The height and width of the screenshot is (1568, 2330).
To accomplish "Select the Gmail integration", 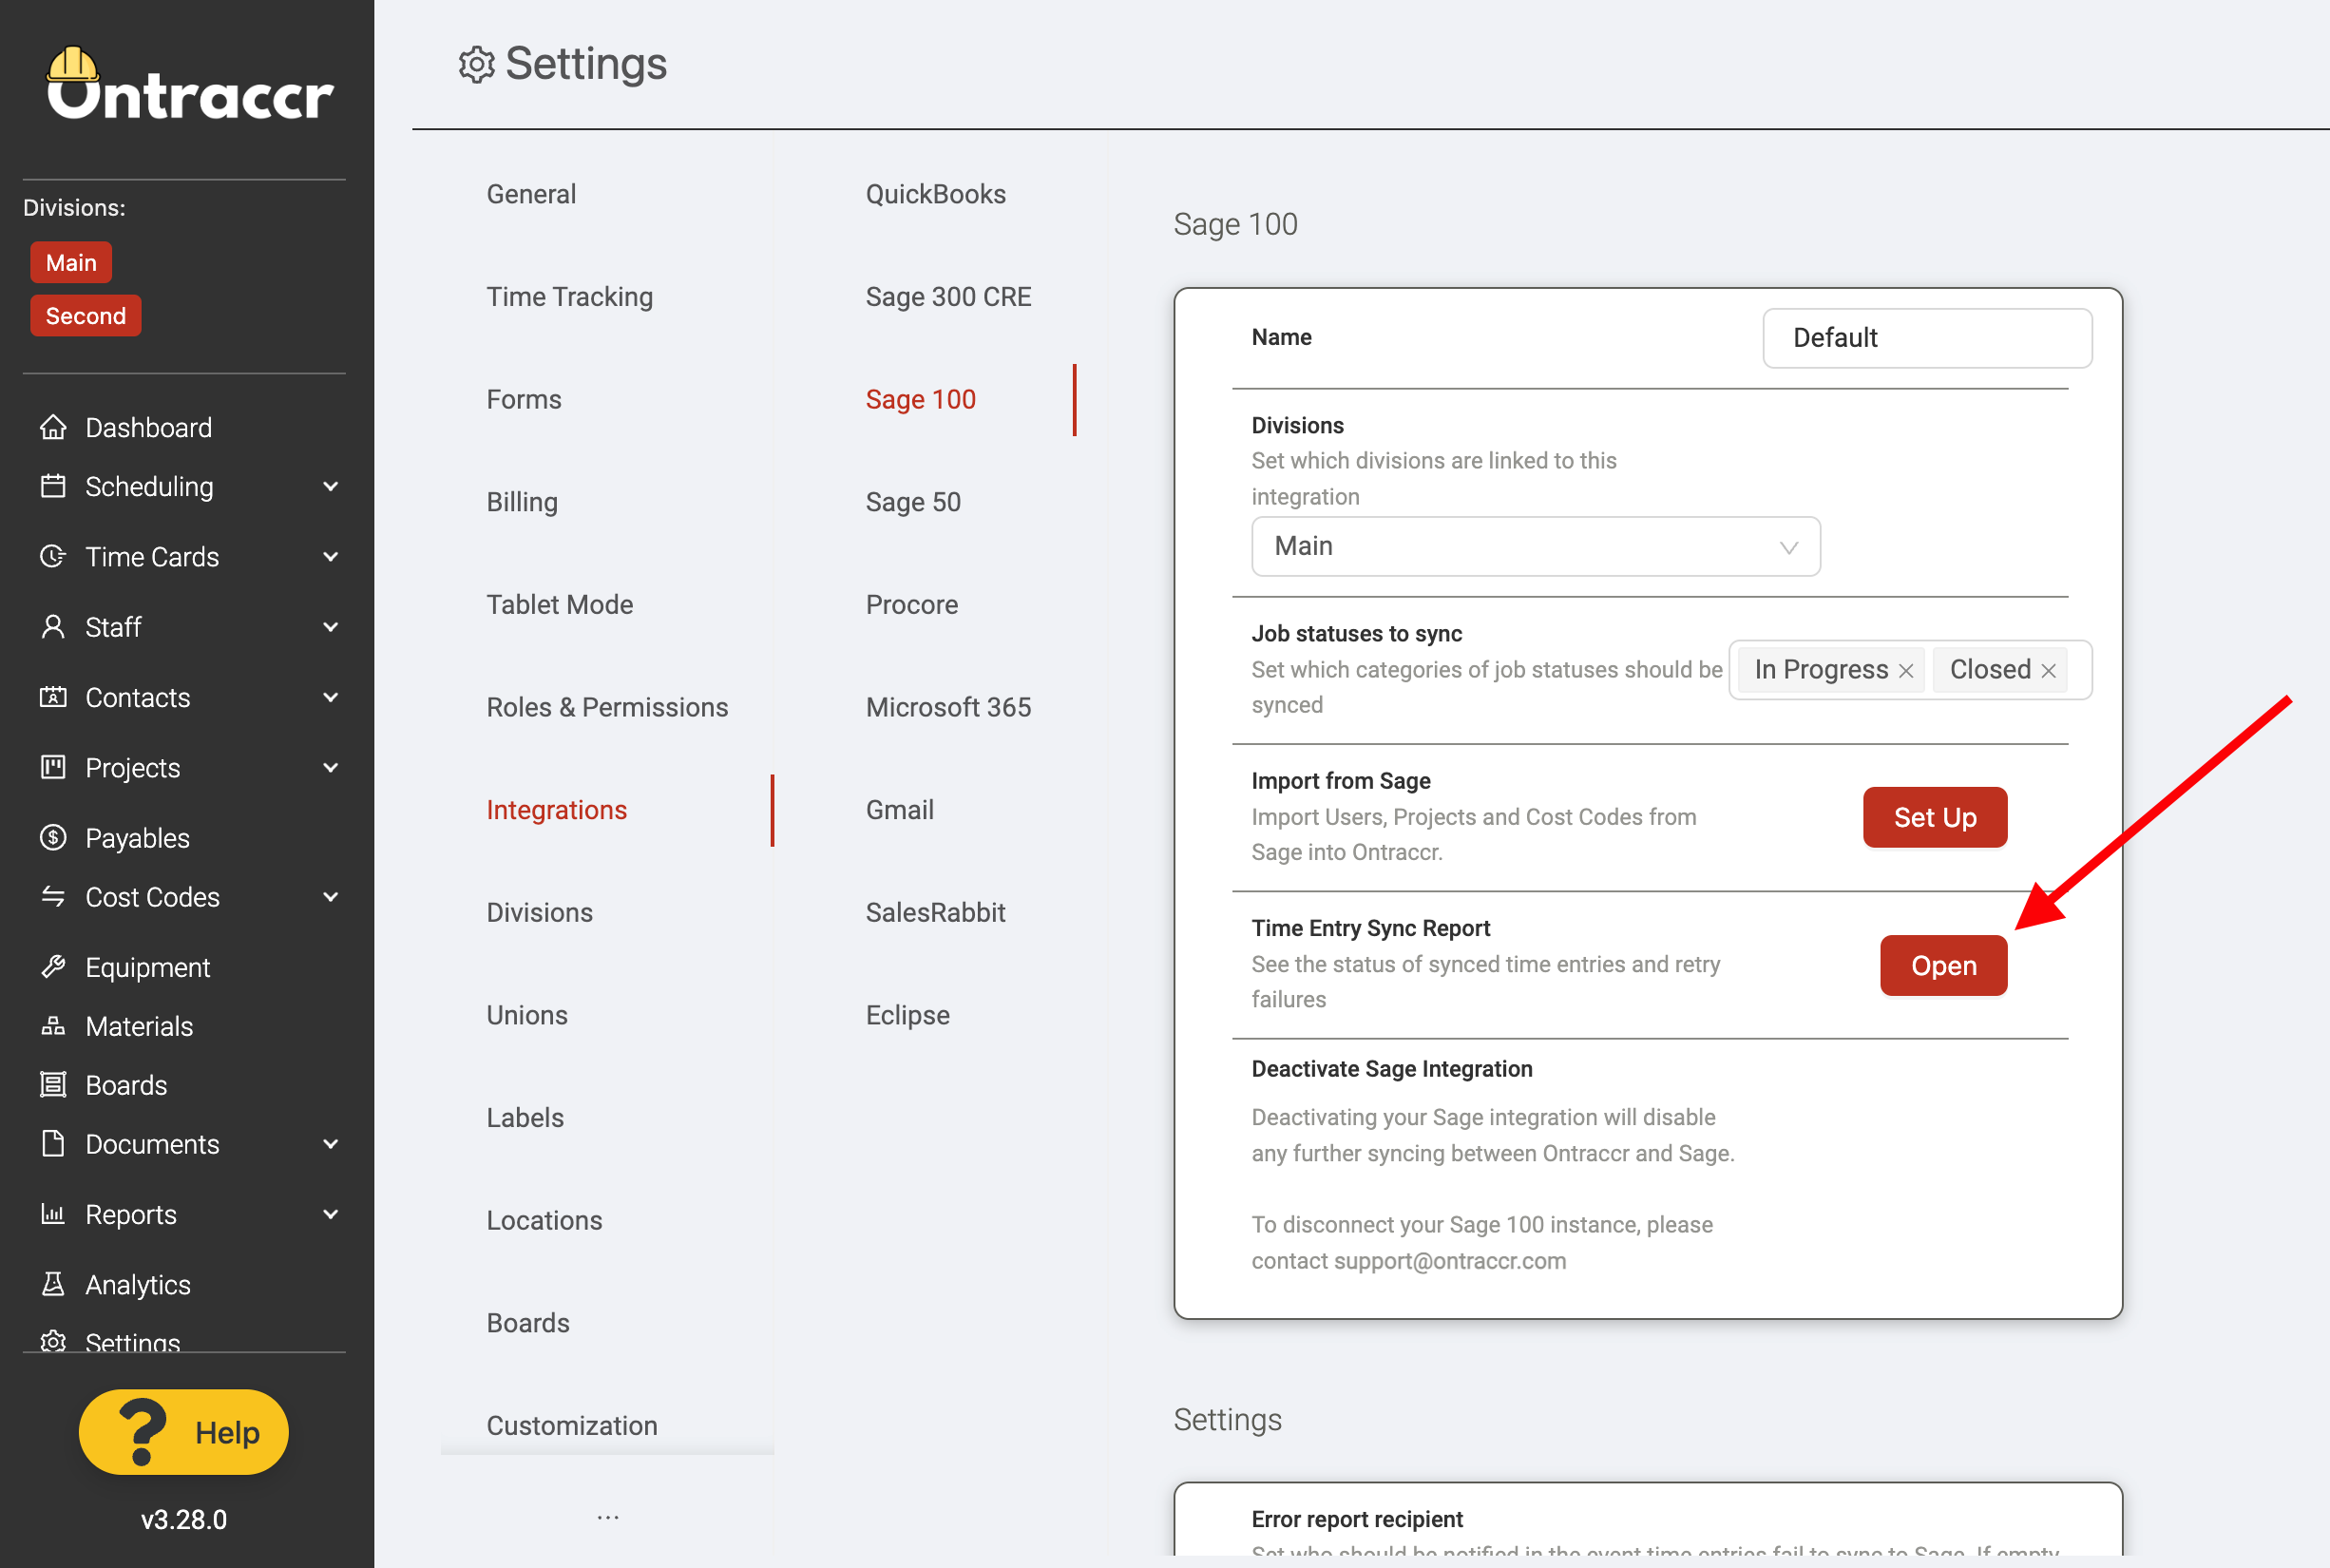I will [x=899, y=810].
